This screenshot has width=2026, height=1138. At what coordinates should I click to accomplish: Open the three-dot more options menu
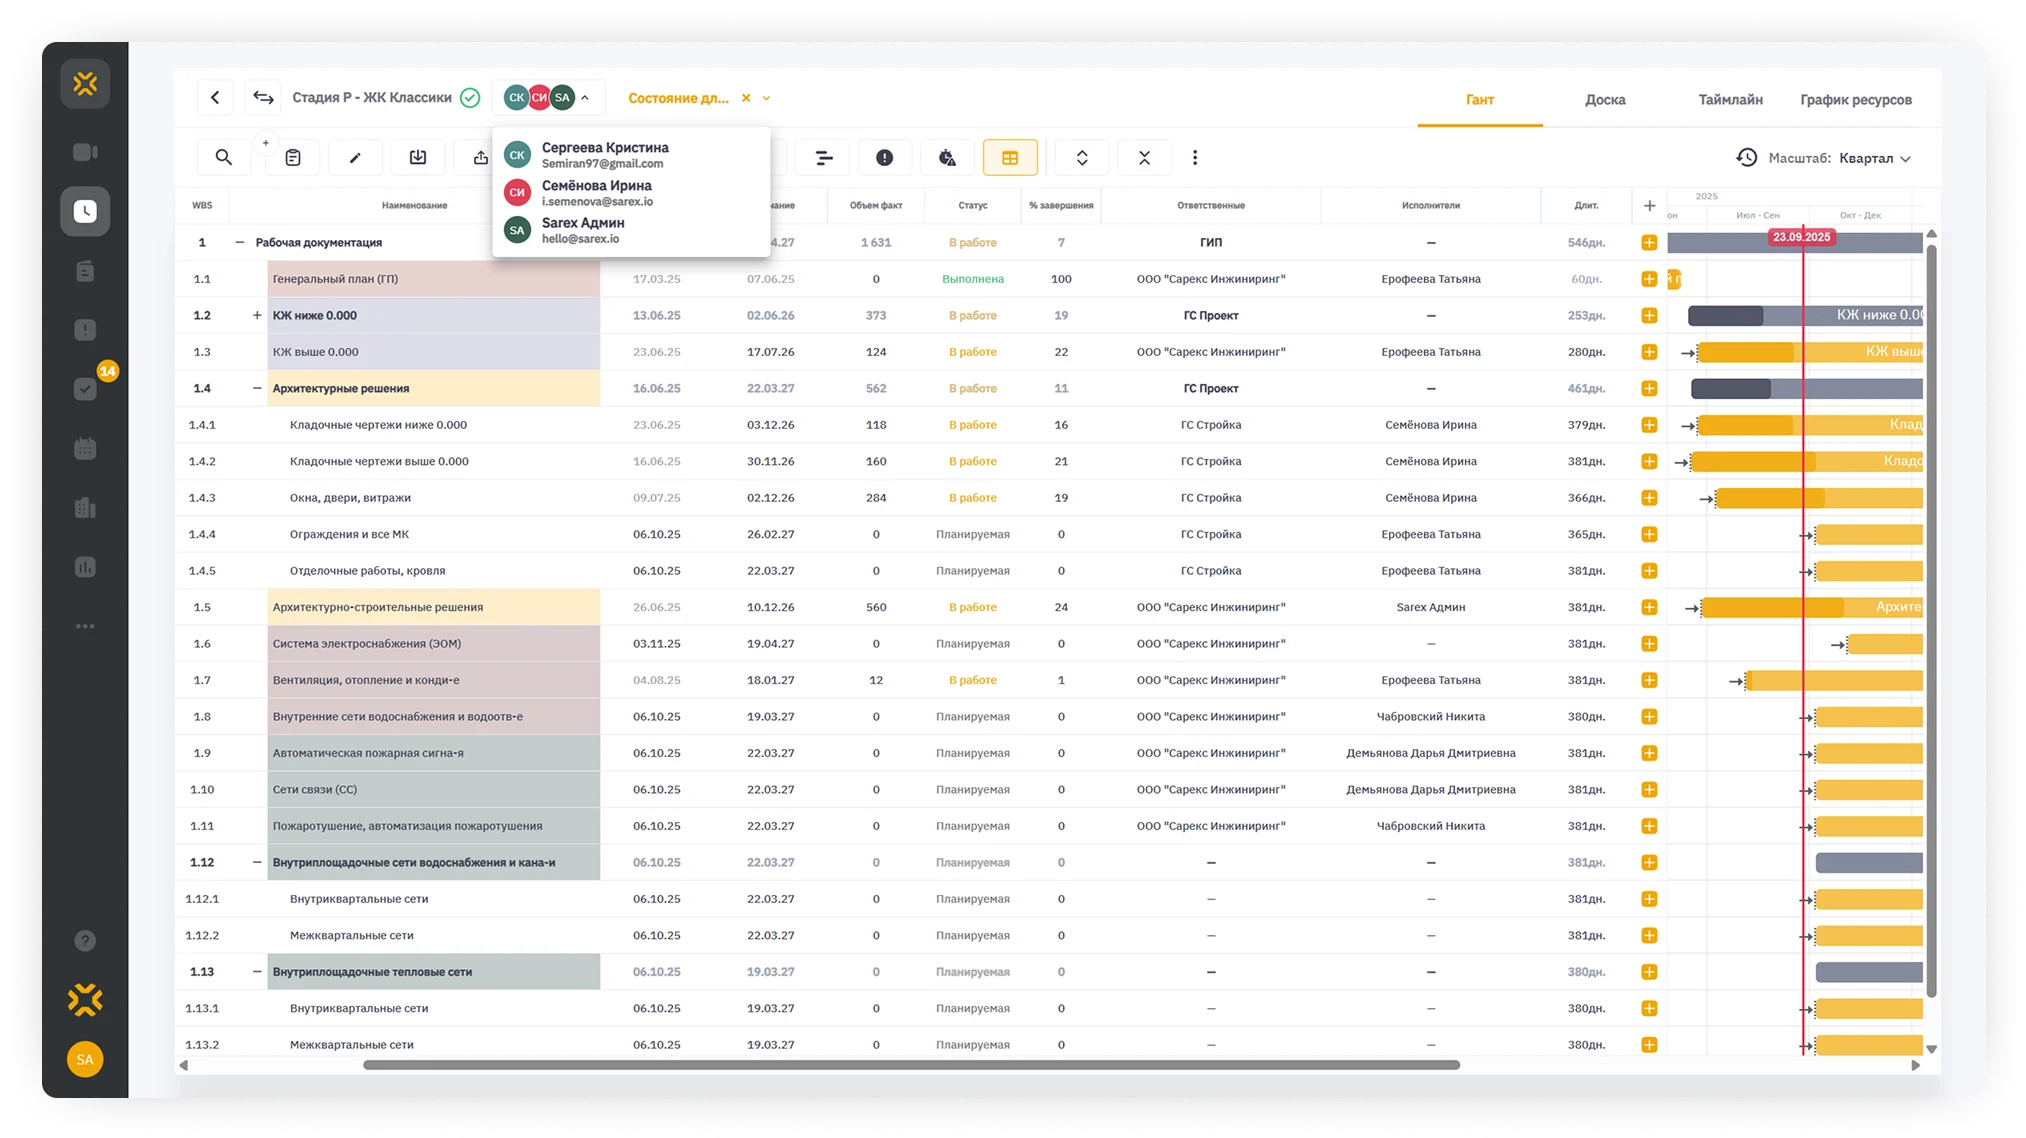(1195, 158)
